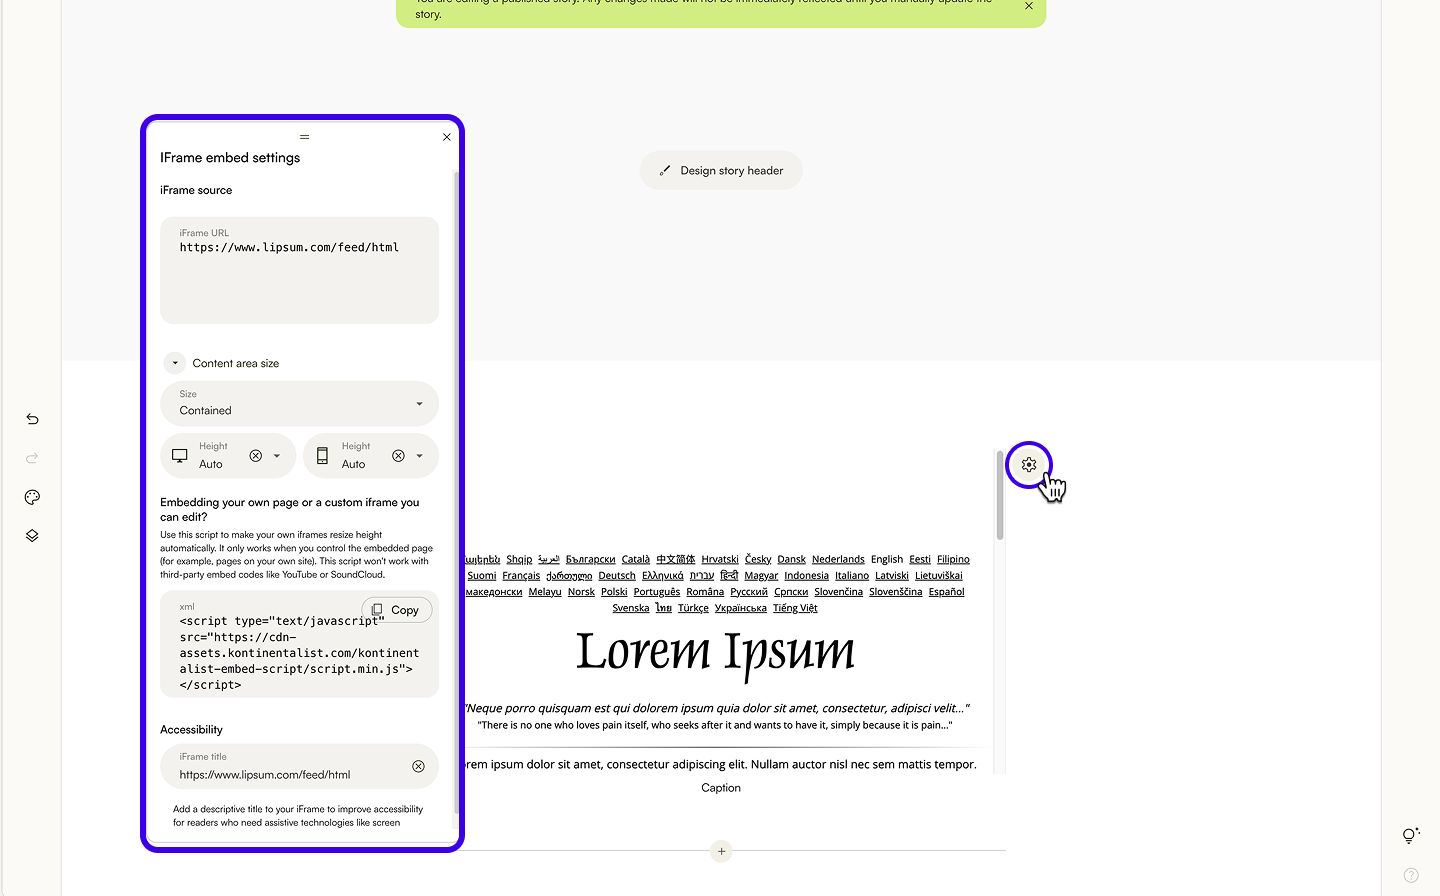This screenshot has height=896, width=1440.
Task: Click the Accessibility section heading
Action: (191, 730)
